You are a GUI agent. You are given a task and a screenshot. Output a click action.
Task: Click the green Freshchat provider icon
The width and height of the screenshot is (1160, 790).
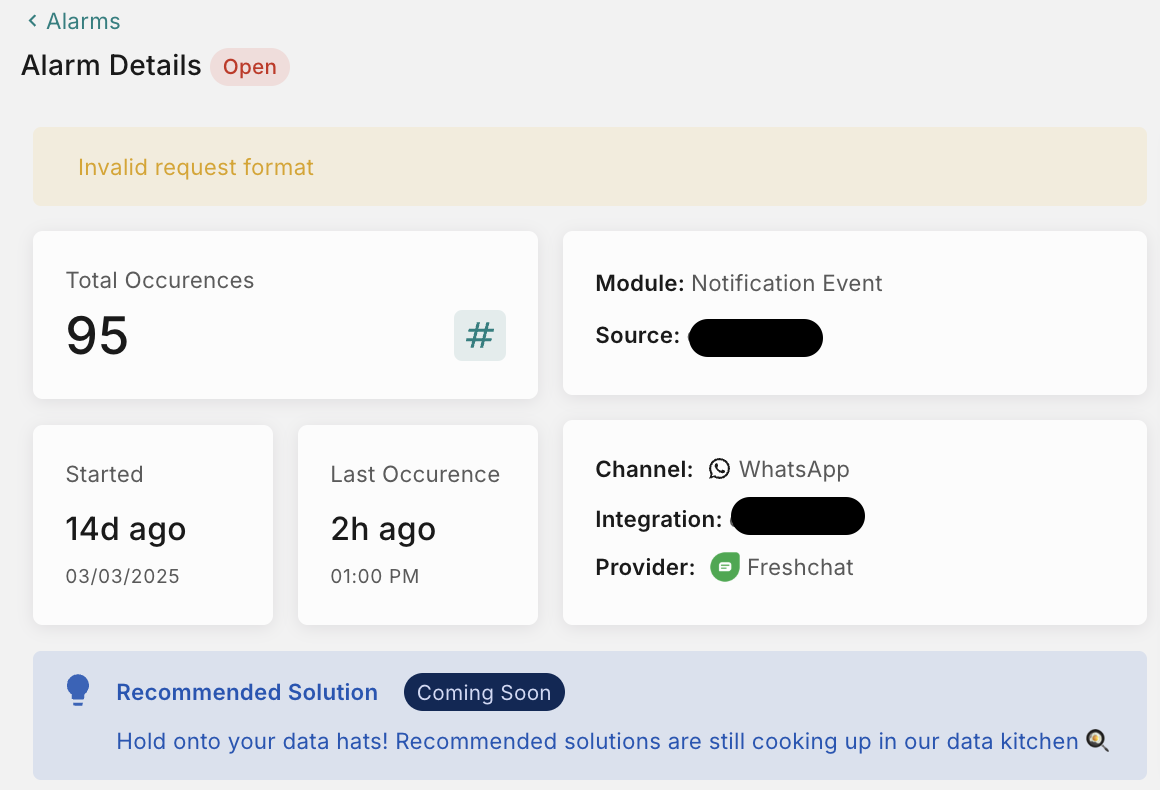[725, 567]
